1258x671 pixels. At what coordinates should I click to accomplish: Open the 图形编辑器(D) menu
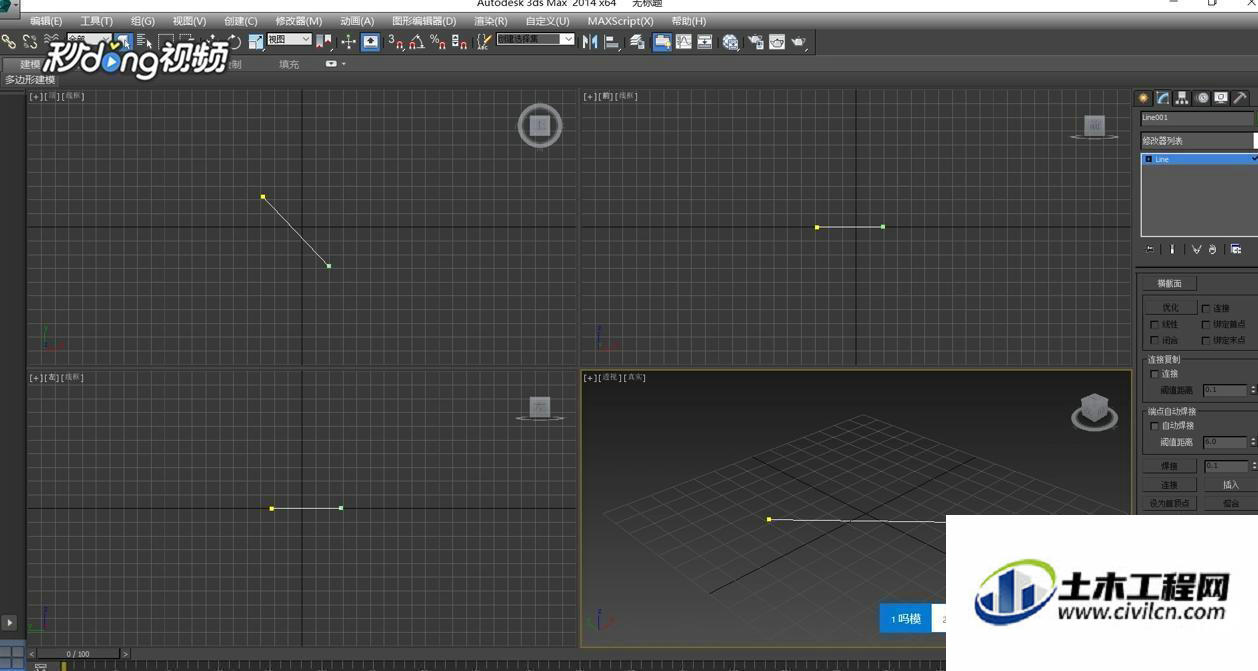coord(424,21)
